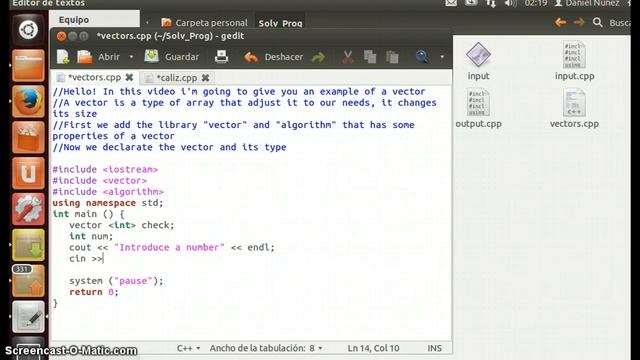Click the 'vector <int> check;' line
The width and height of the screenshot is (640, 360).
(x=122, y=225)
